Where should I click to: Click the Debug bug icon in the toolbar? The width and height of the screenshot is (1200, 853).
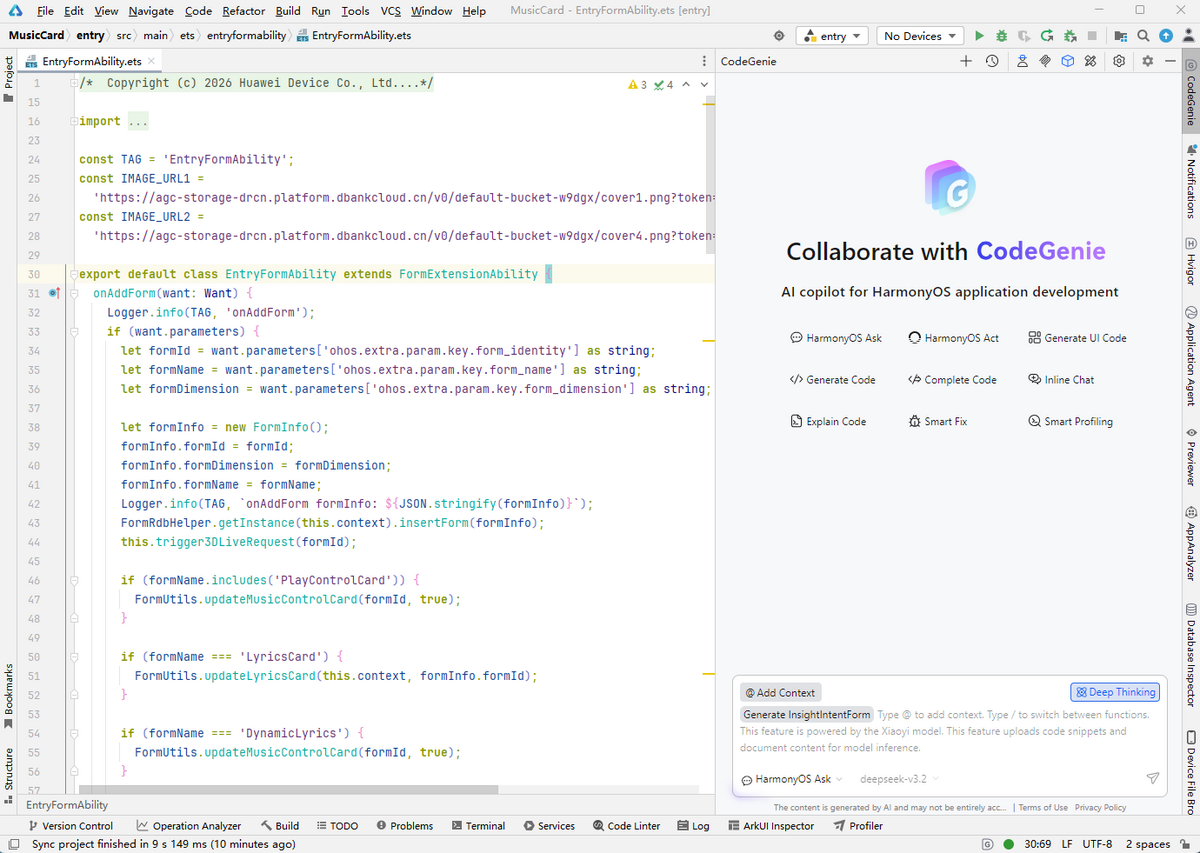pos(1001,36)
